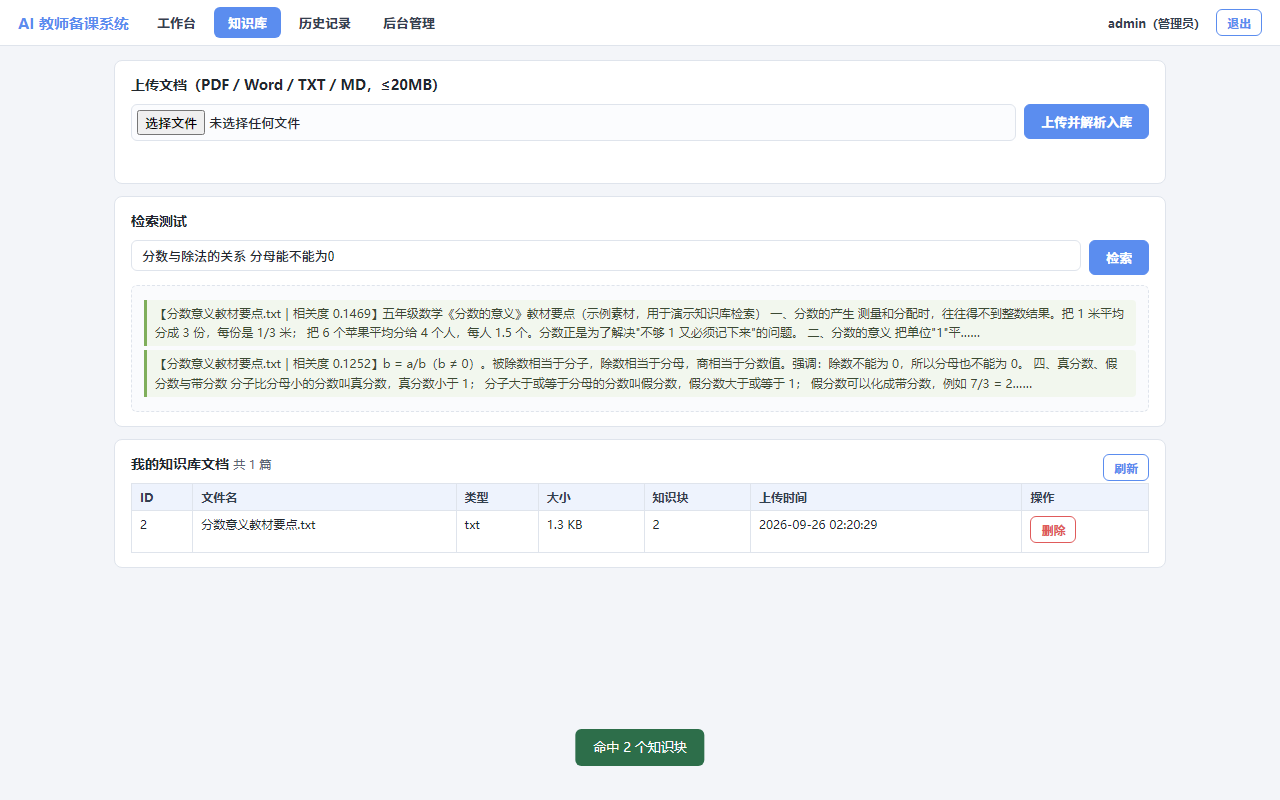Select the 知识库 tab

click(247, 23)
